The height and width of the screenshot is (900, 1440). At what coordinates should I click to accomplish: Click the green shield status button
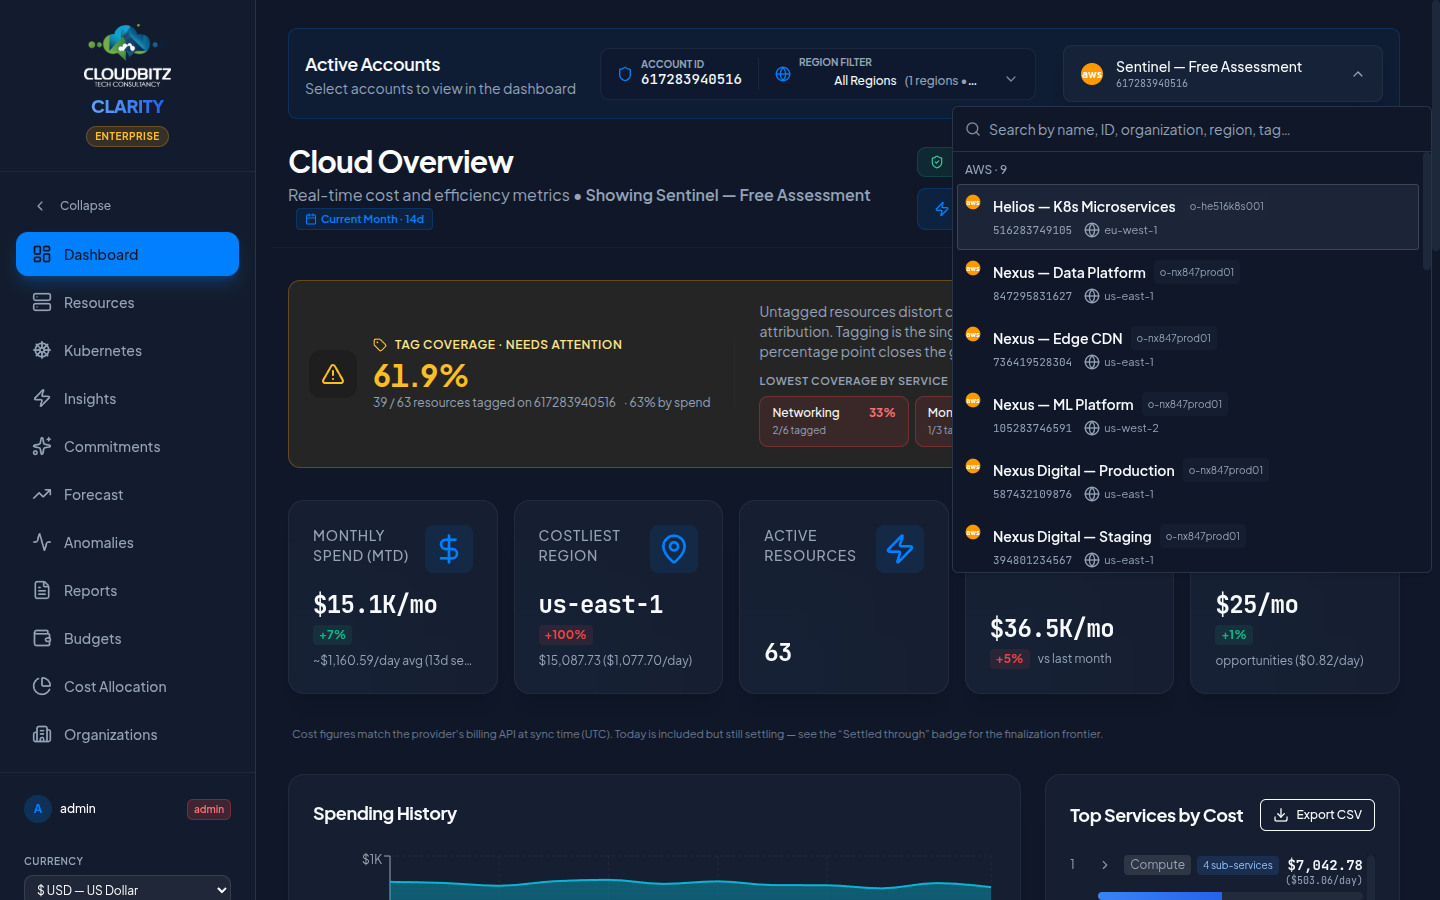(x=936, y=162)
